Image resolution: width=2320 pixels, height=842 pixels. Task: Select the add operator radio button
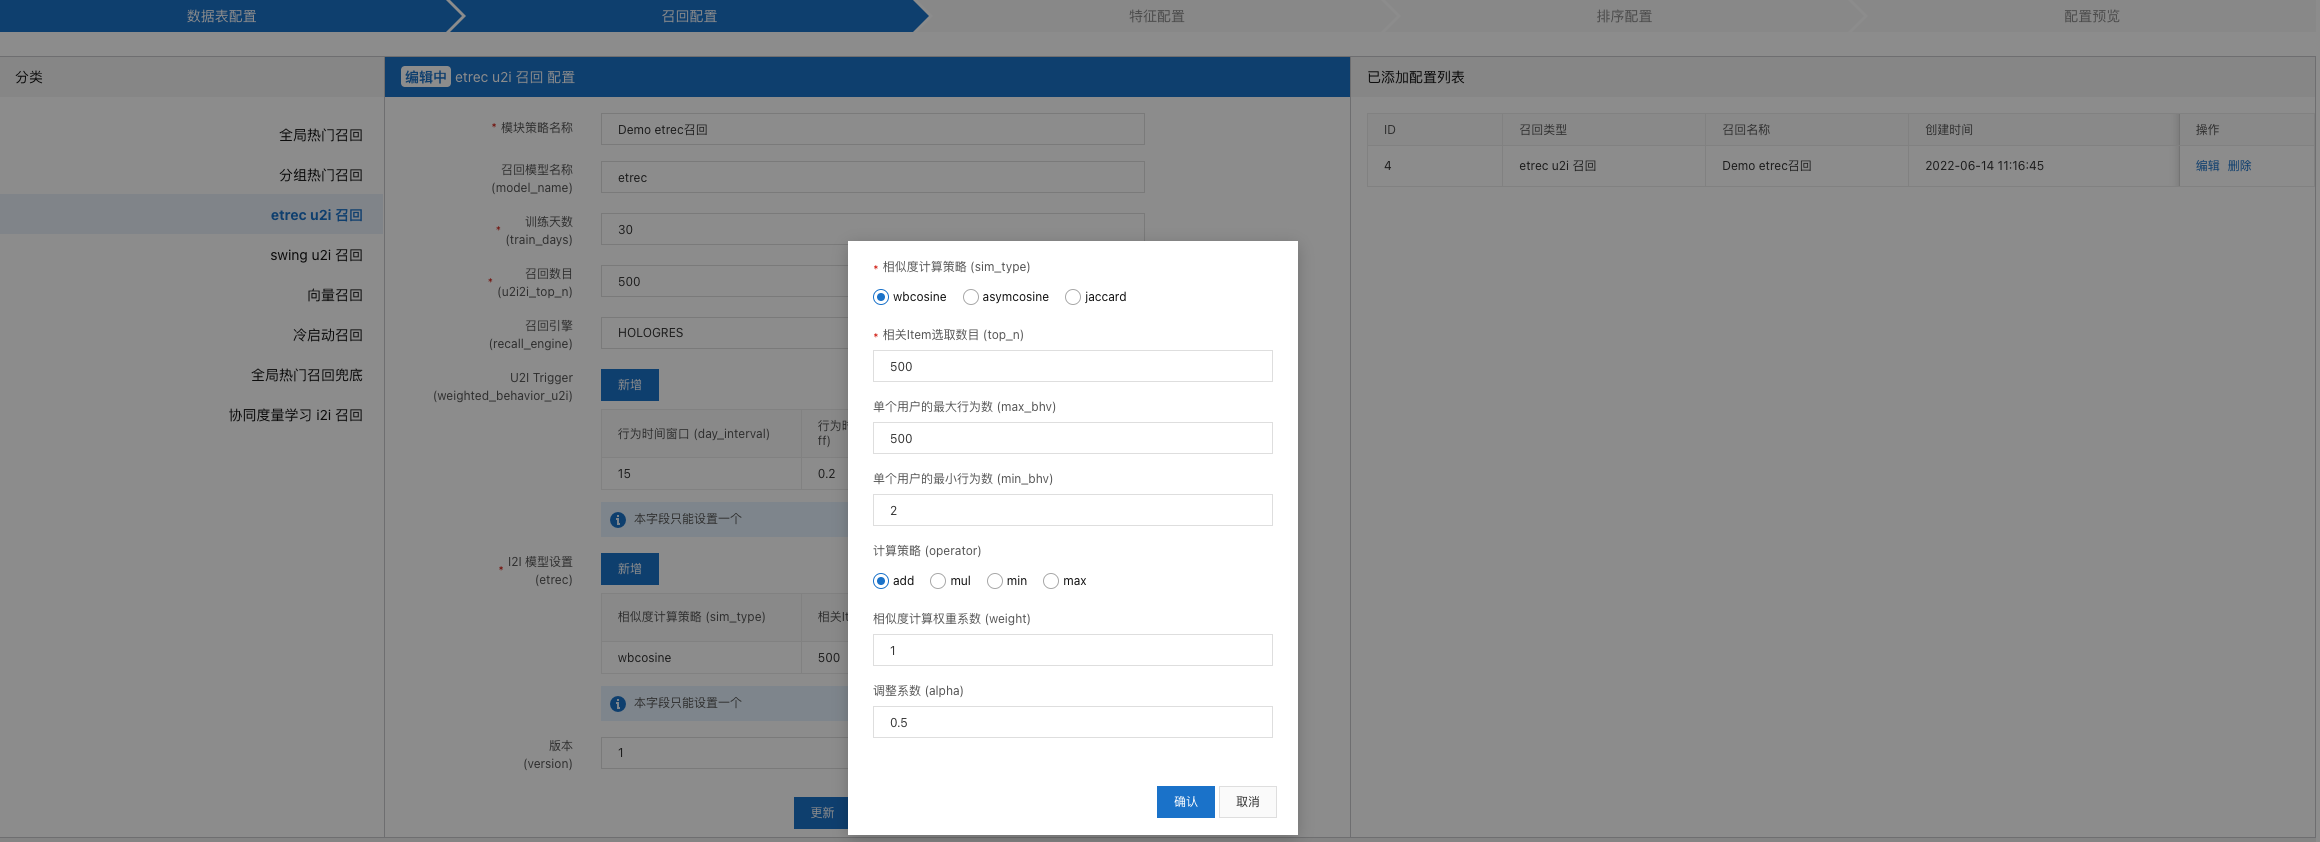click(881, 581)
